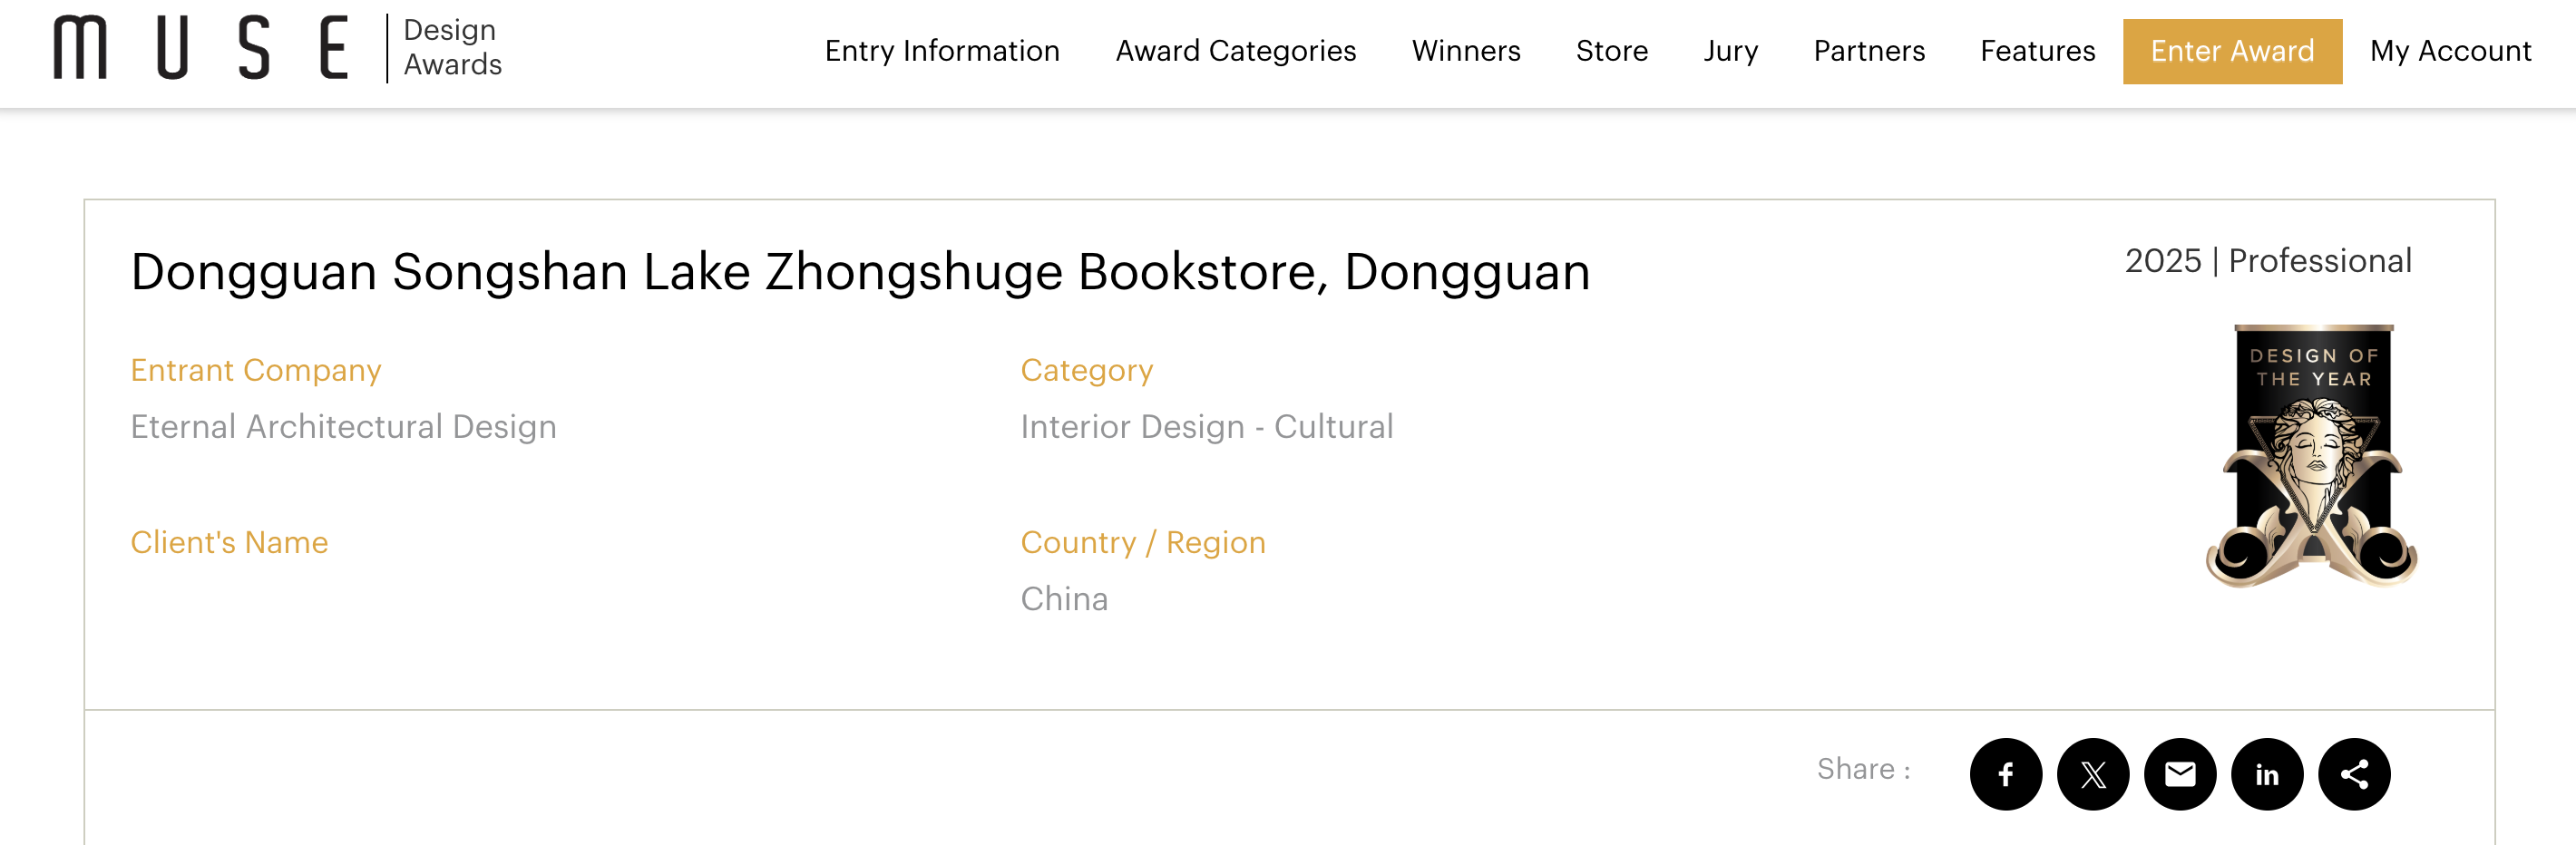The height and width of the screenshot is (845, 2576).
Task: Click the bookstore project title
Action: 860,272
